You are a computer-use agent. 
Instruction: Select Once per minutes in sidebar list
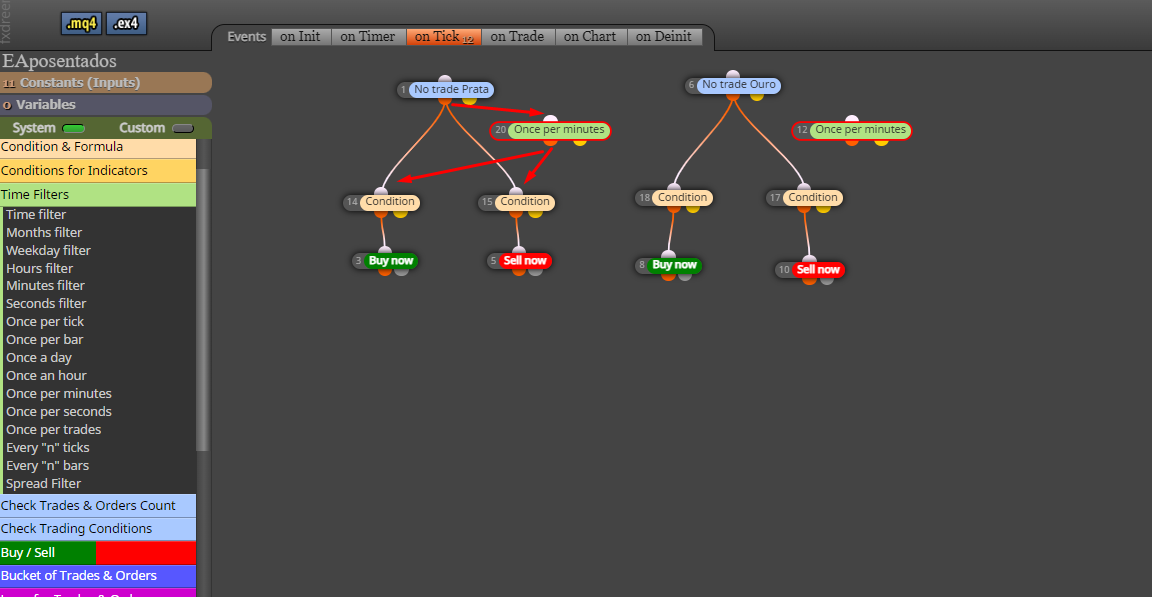[x=59, y=394]
